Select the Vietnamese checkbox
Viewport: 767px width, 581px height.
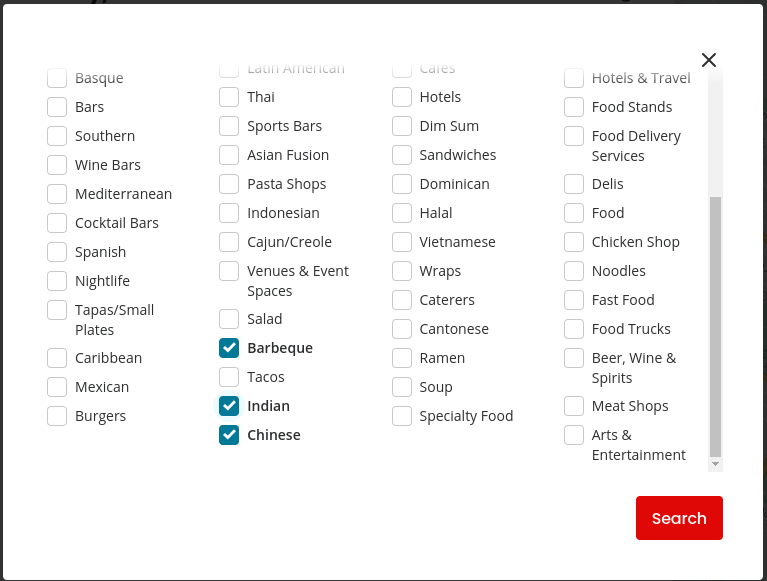coord(402,242)
